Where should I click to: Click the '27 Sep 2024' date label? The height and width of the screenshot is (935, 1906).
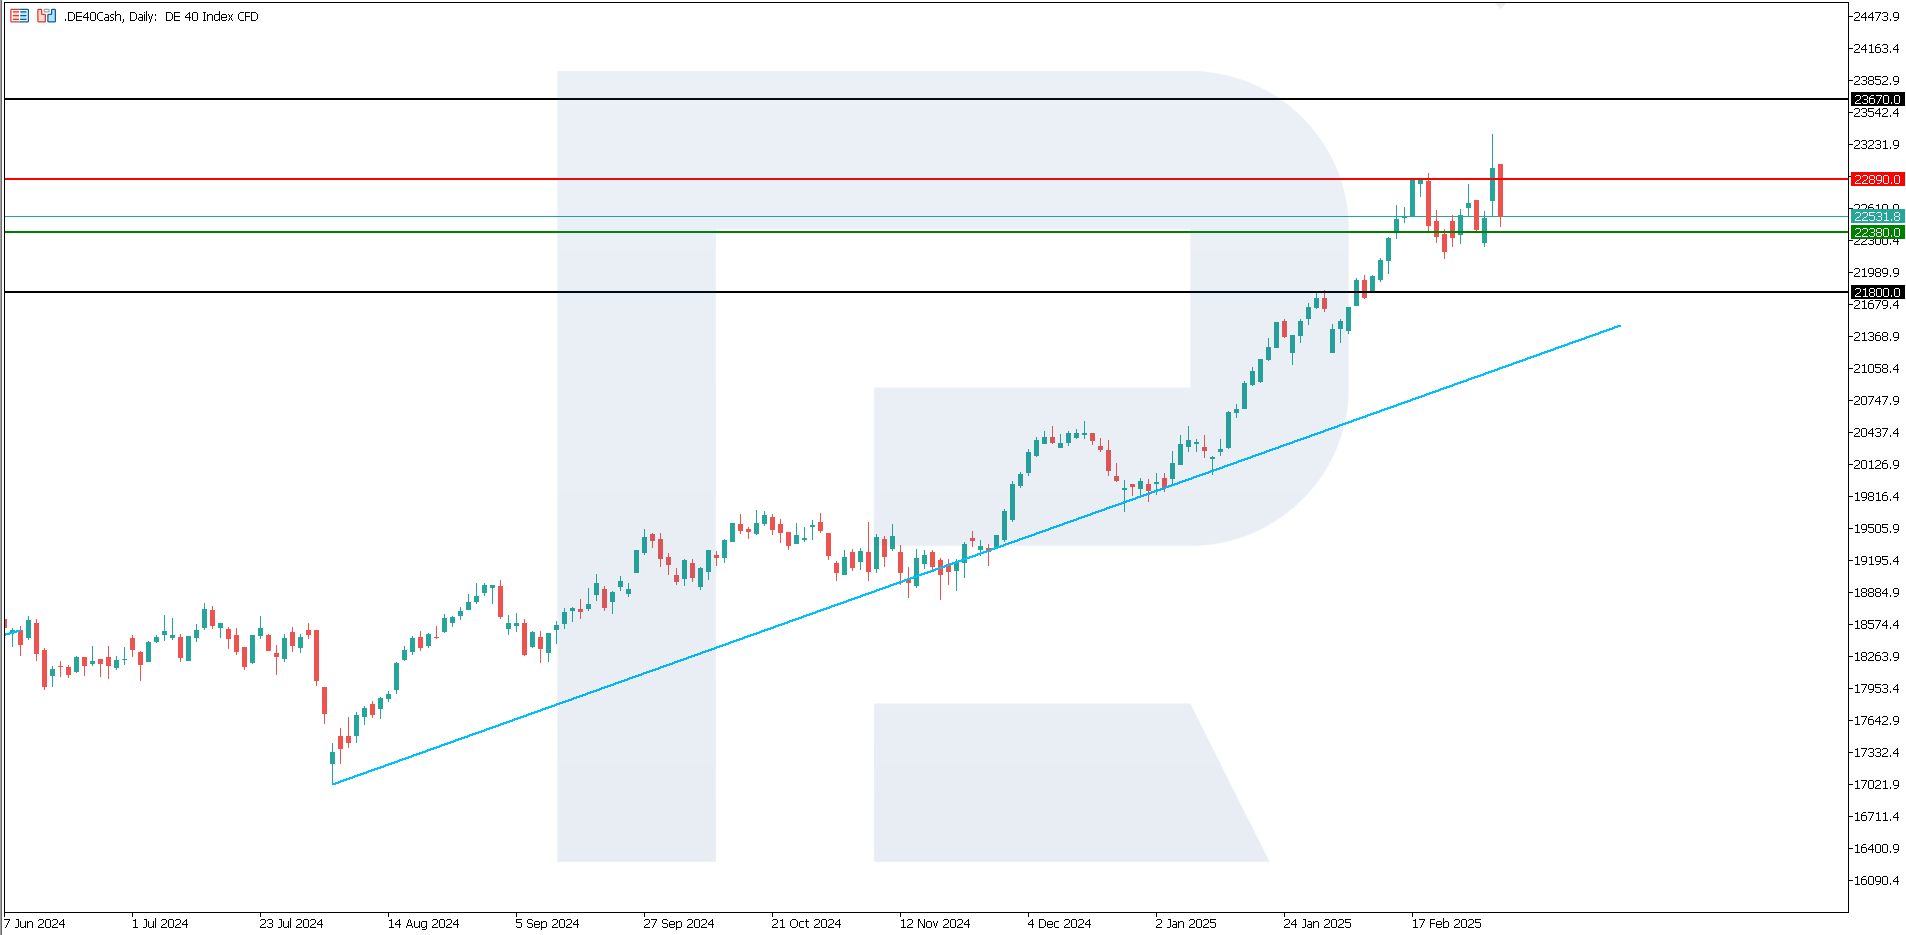678,924
